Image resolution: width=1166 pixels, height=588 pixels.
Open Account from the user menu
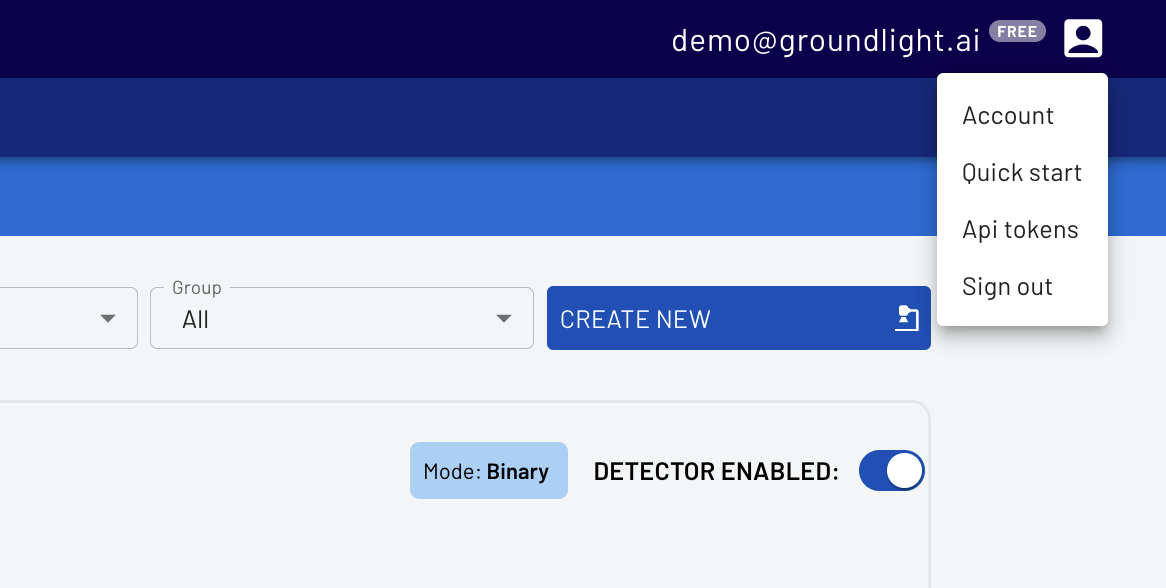pos(1022,116)
